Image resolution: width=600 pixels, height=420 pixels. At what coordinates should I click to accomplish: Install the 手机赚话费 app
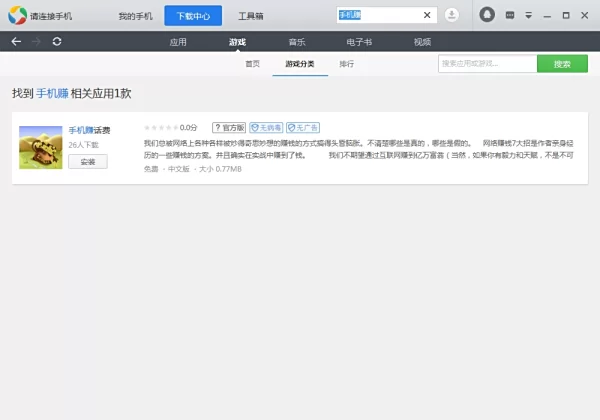87,161
